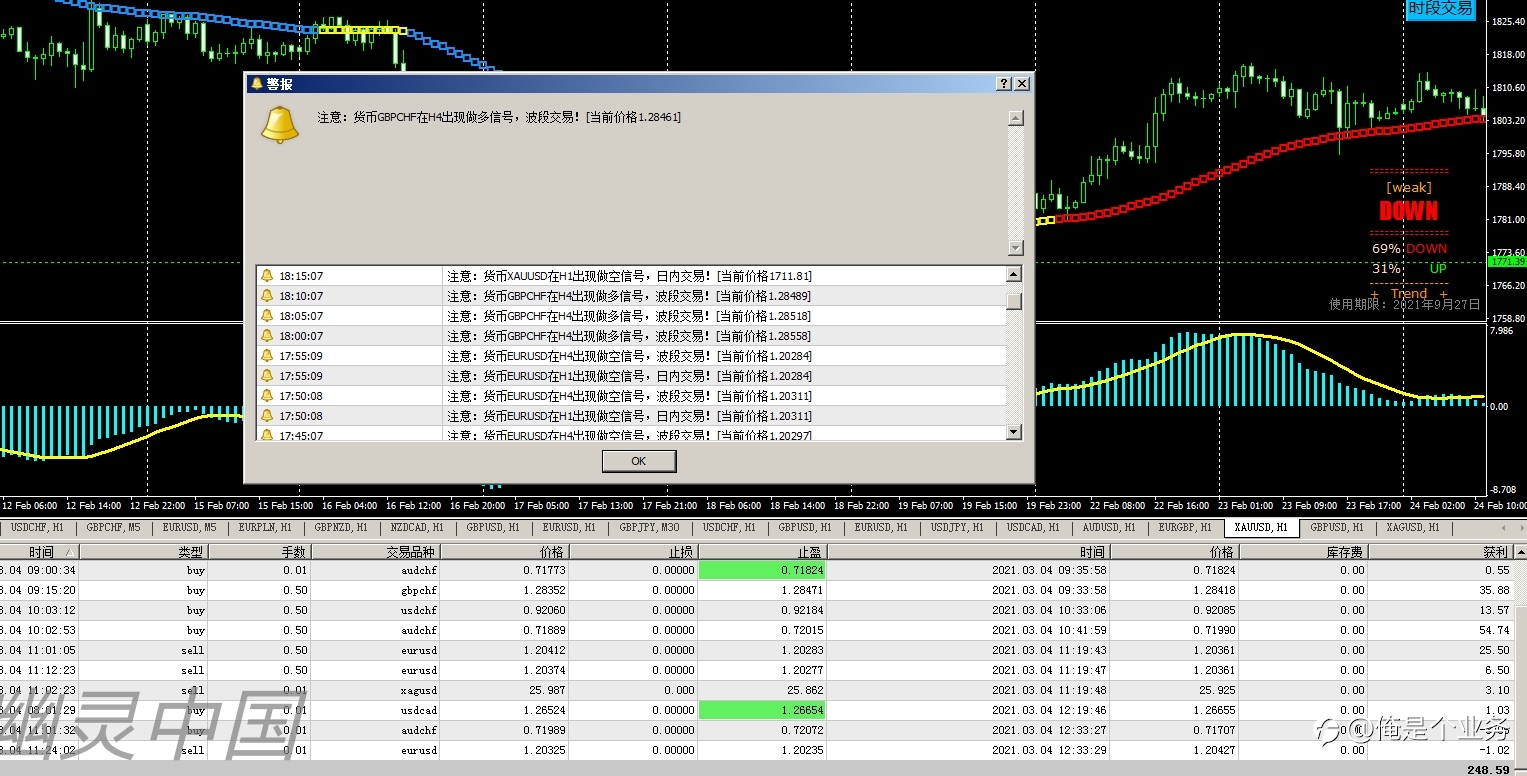This screenshot has width=1527, height=776.
Task: Open the USDCAD,H1 chart tab
Action: coord(1033,527)
